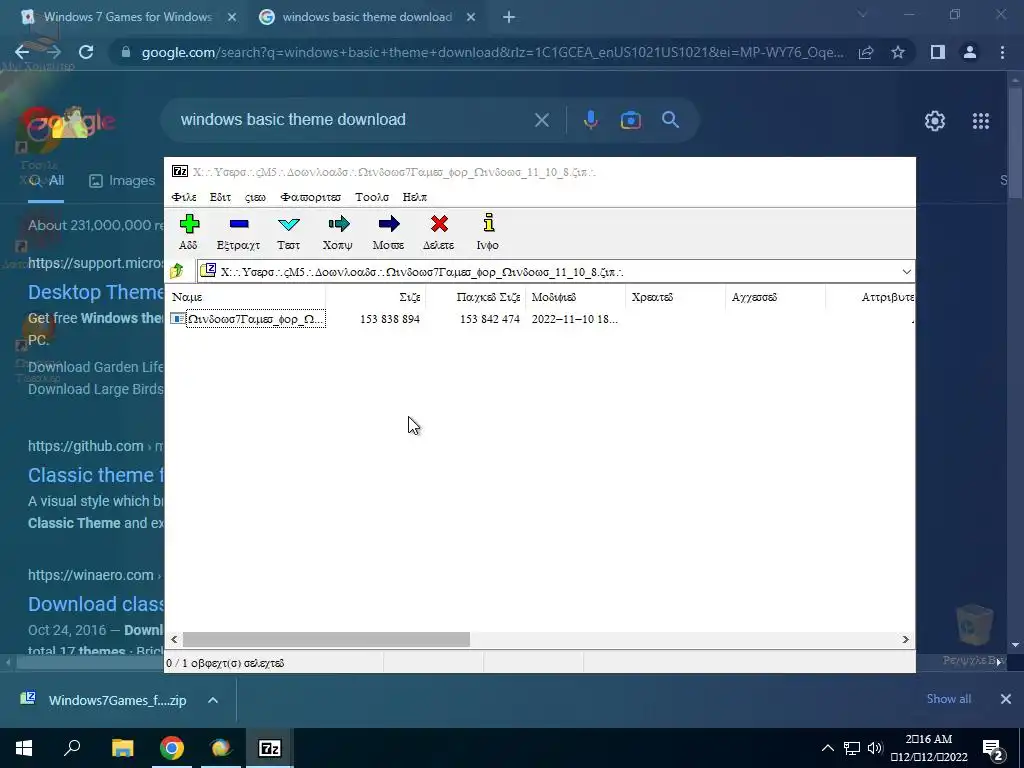This screenshot has height=768, width=1024.
Task: Click the Google Lens camera icon
Action: tap(630, 120)
